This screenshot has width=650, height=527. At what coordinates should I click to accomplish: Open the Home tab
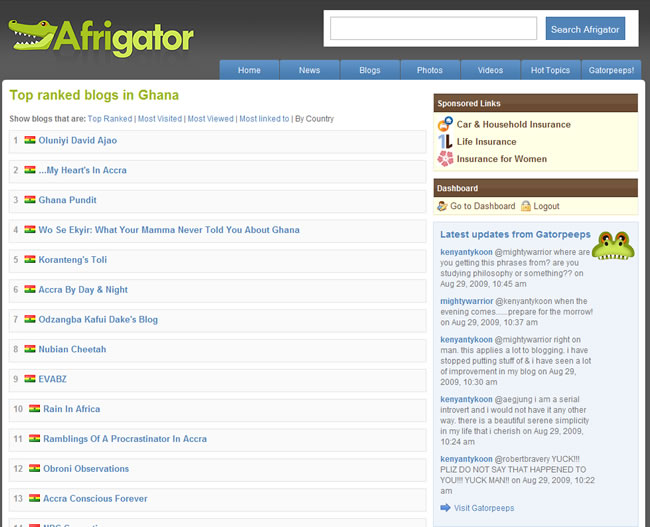coord(249,70)
